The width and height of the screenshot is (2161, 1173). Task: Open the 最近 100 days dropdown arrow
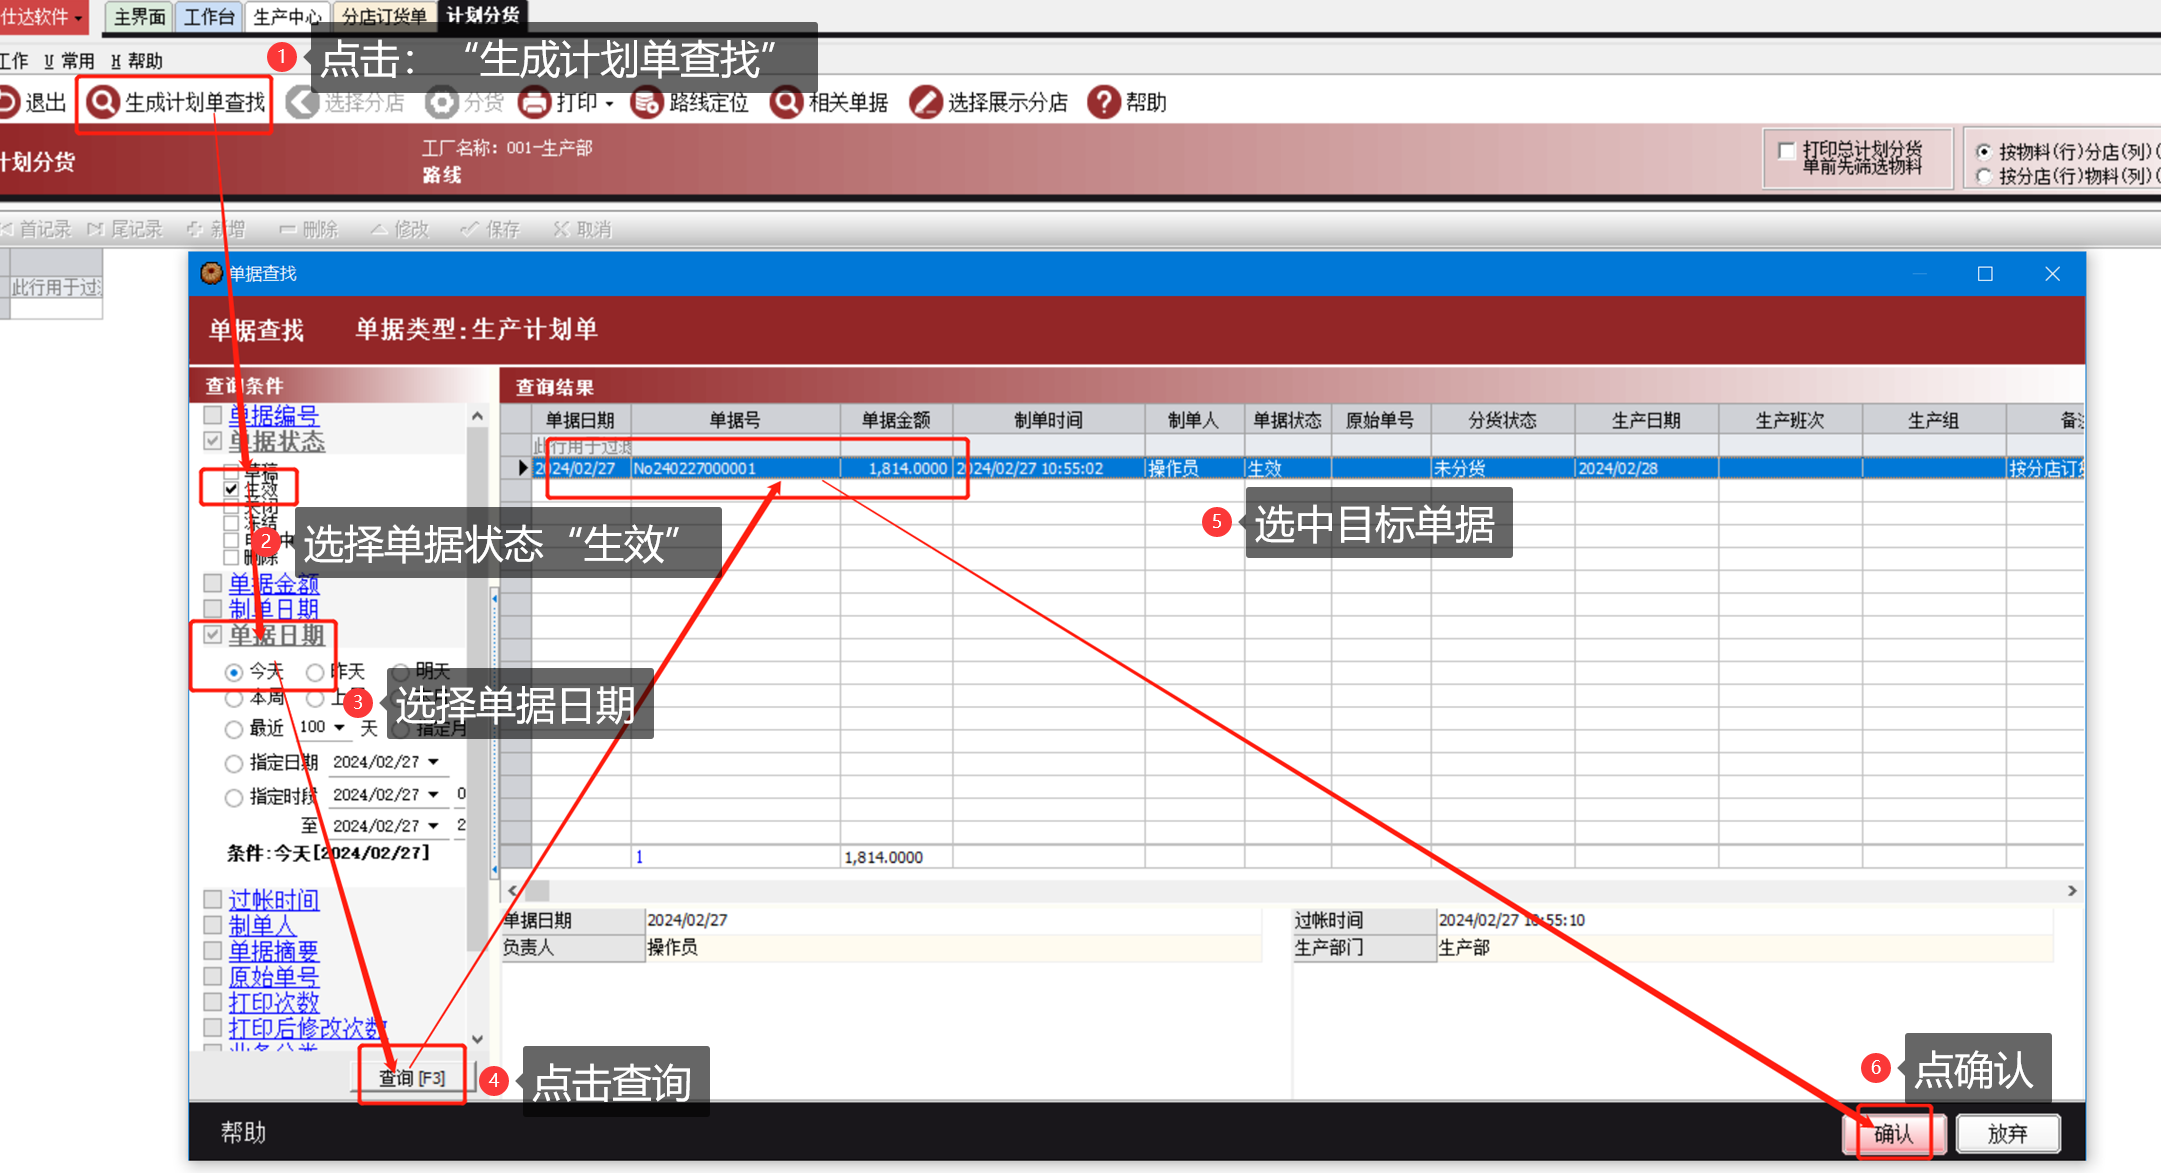click(x=340, y=727)
